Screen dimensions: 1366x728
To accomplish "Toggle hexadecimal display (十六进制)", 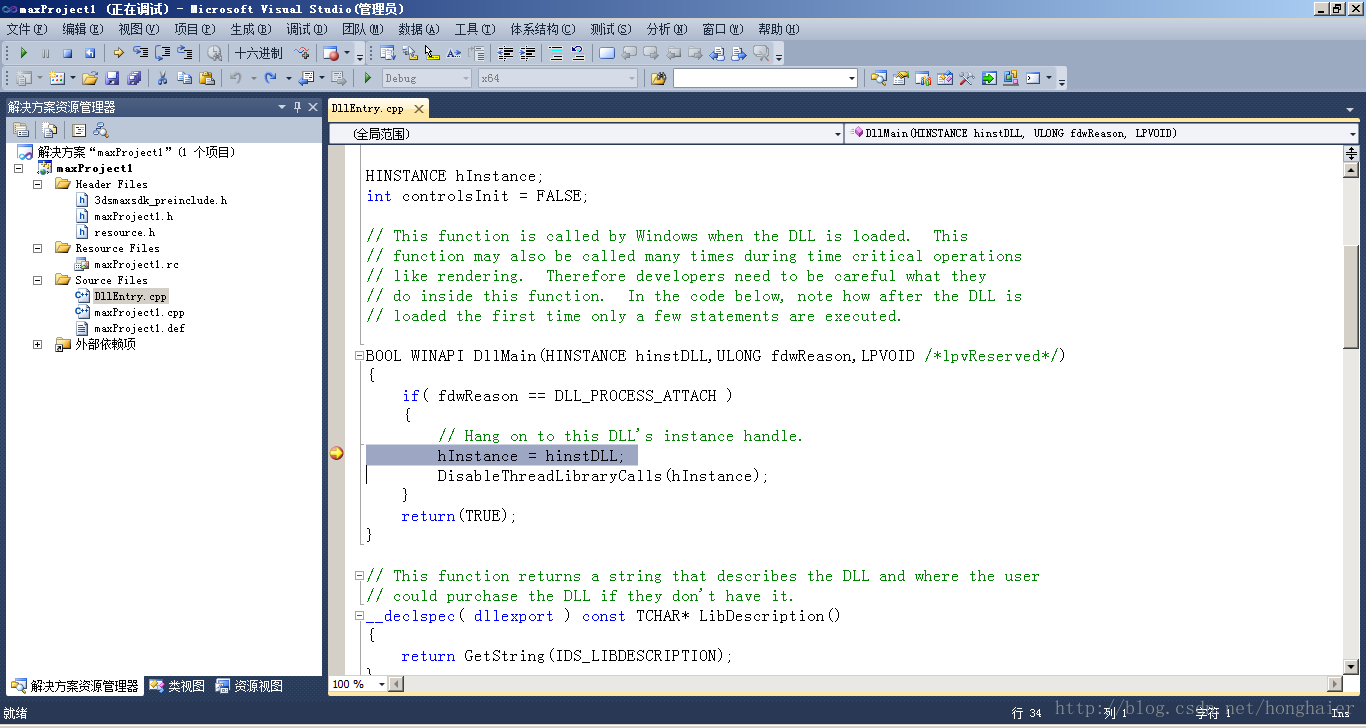I will 258,53.
